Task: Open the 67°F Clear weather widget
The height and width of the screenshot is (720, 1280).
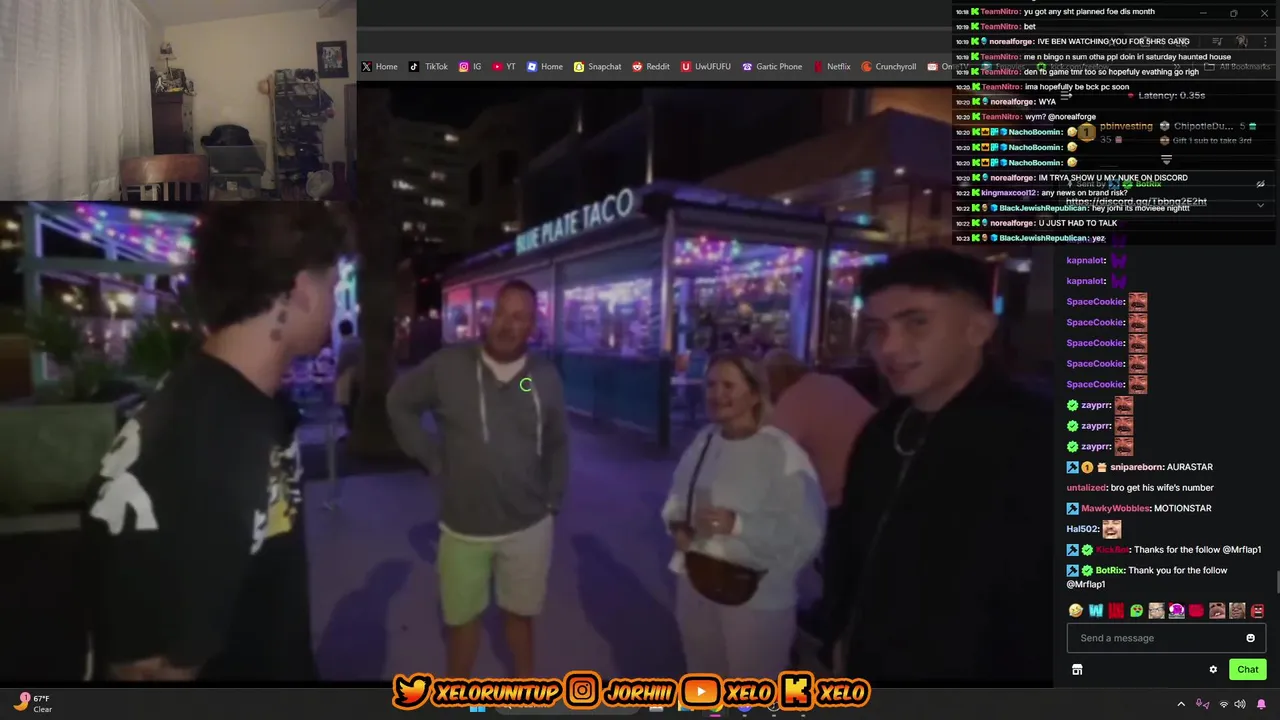Action: pyautogui.click(x=32, y=704)
